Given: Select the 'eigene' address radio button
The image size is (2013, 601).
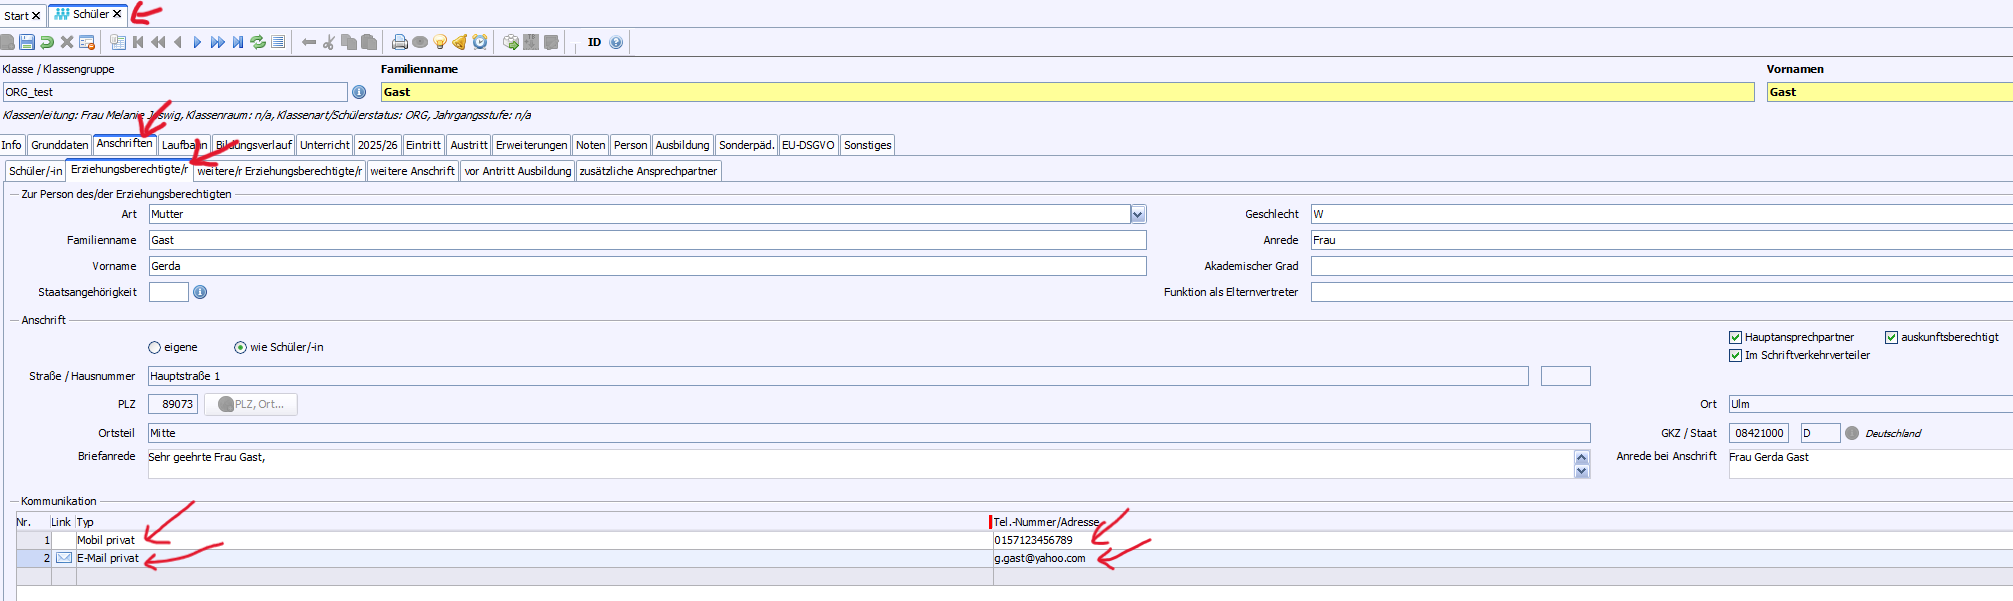Looking at the screenshot, I should tap(154, 347).
